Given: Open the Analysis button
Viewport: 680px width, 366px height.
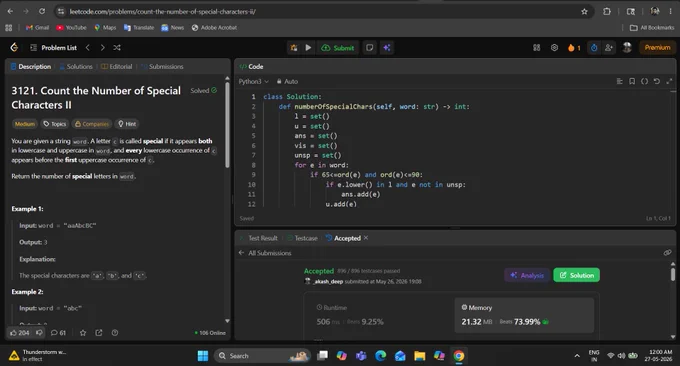Looking at the screenshot, I should [527, 275].
